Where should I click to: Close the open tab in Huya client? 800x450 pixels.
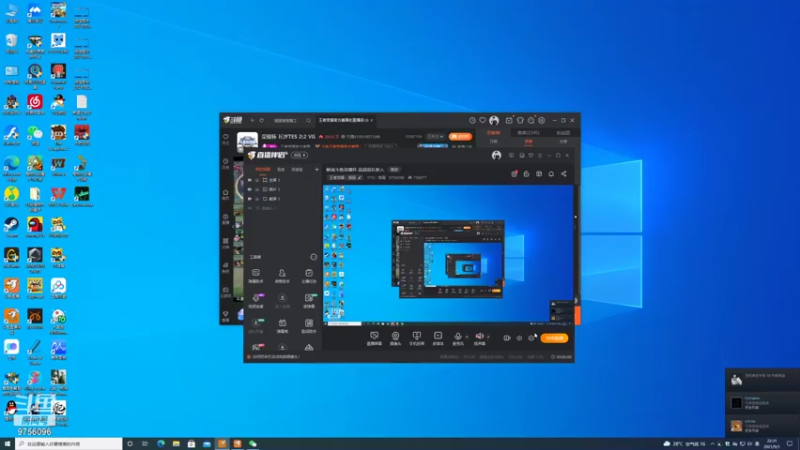371,120
